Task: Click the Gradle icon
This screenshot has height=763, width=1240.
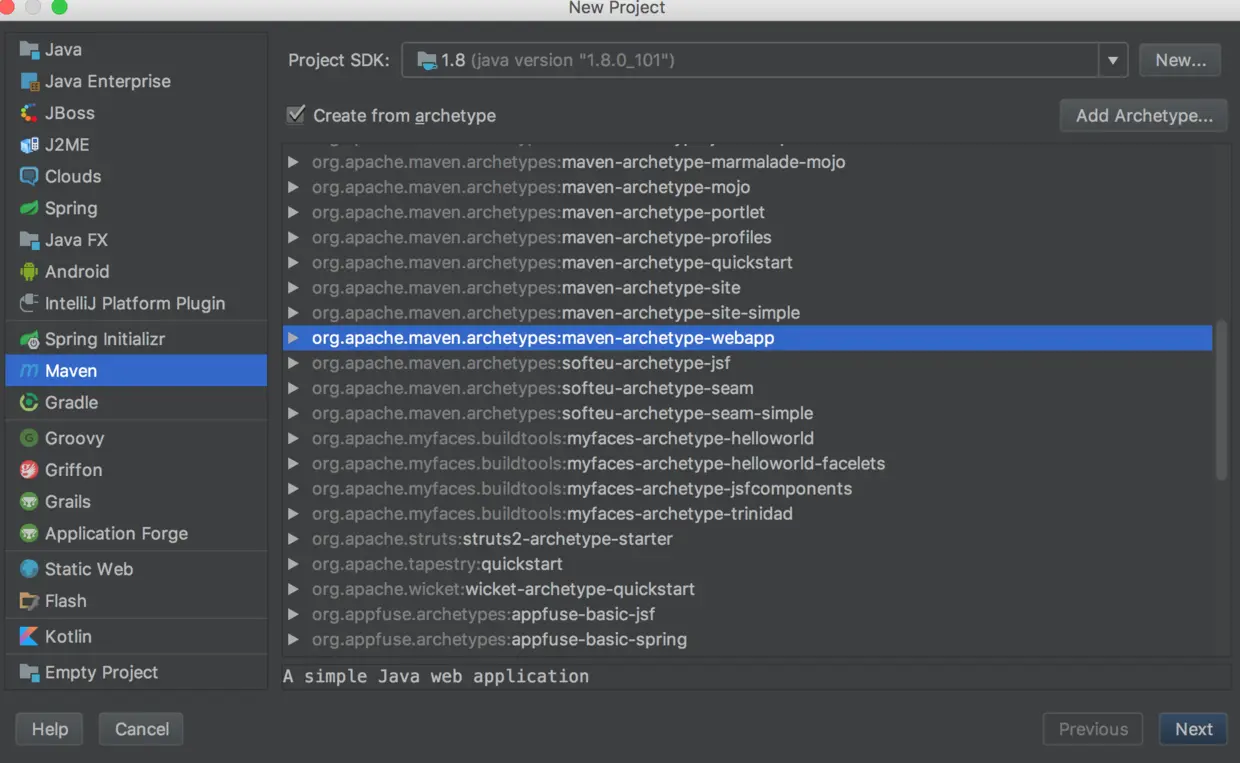Action: point(29,402)
